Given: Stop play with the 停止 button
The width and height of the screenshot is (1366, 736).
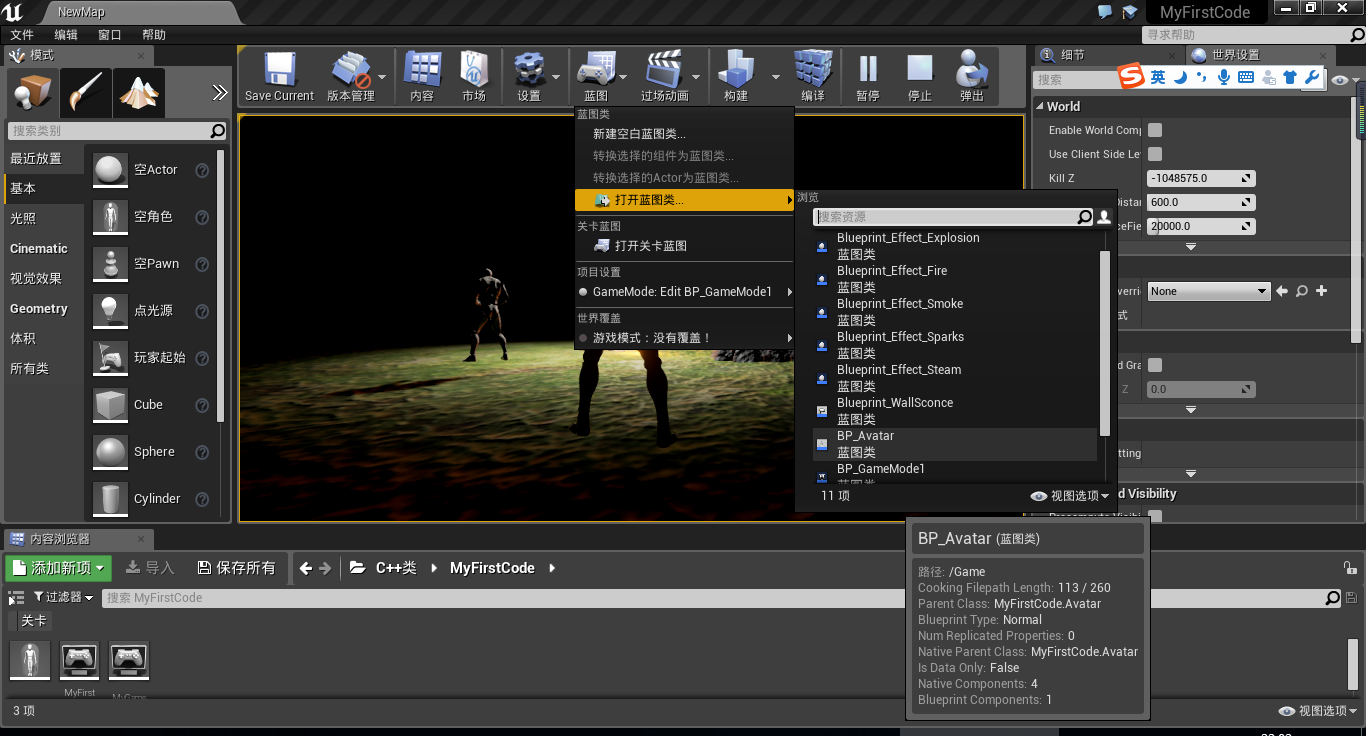Looking at the screenshot, I should tap(920, 70).
